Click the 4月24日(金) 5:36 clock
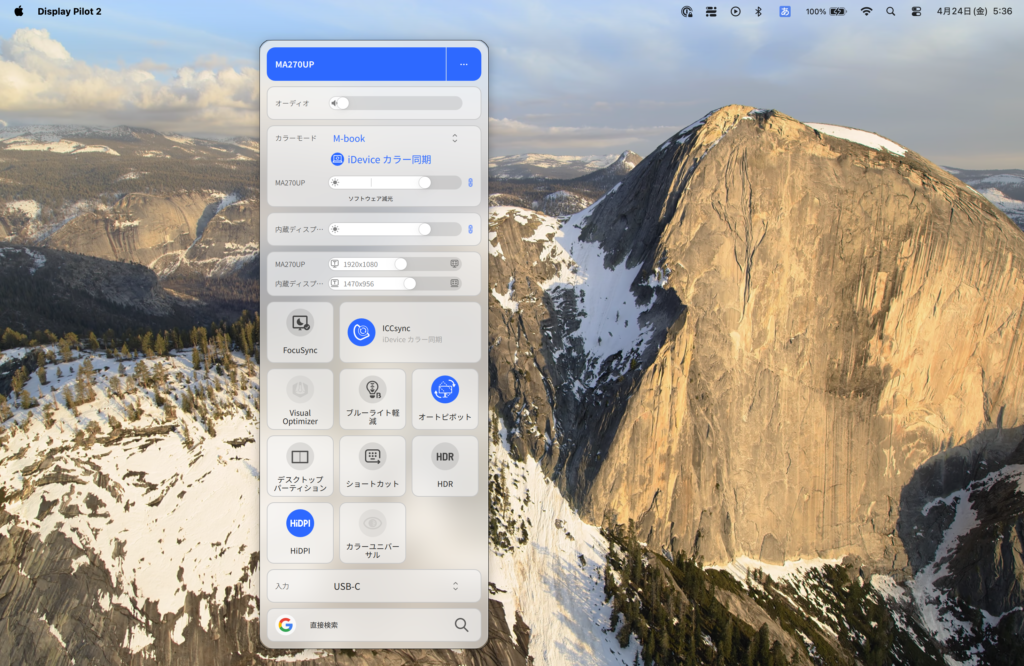This screenshot has height=666, width=1024. pyautogui.click(x=974, y=11)
